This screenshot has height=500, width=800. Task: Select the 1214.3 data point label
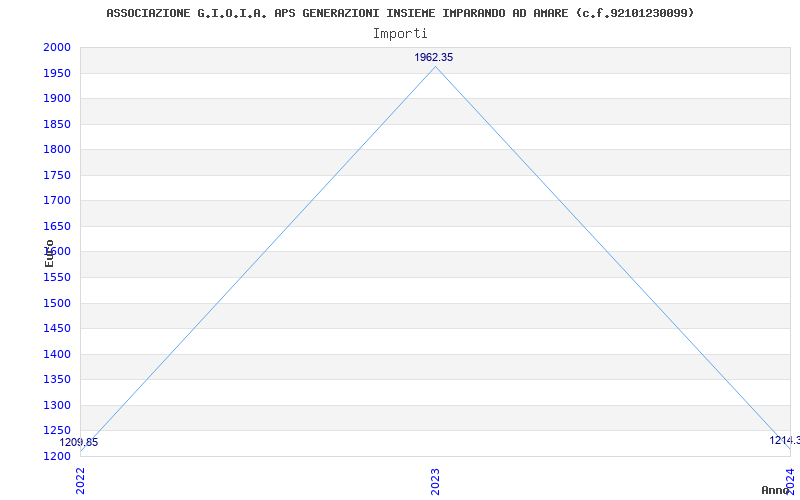pos(785,440)
